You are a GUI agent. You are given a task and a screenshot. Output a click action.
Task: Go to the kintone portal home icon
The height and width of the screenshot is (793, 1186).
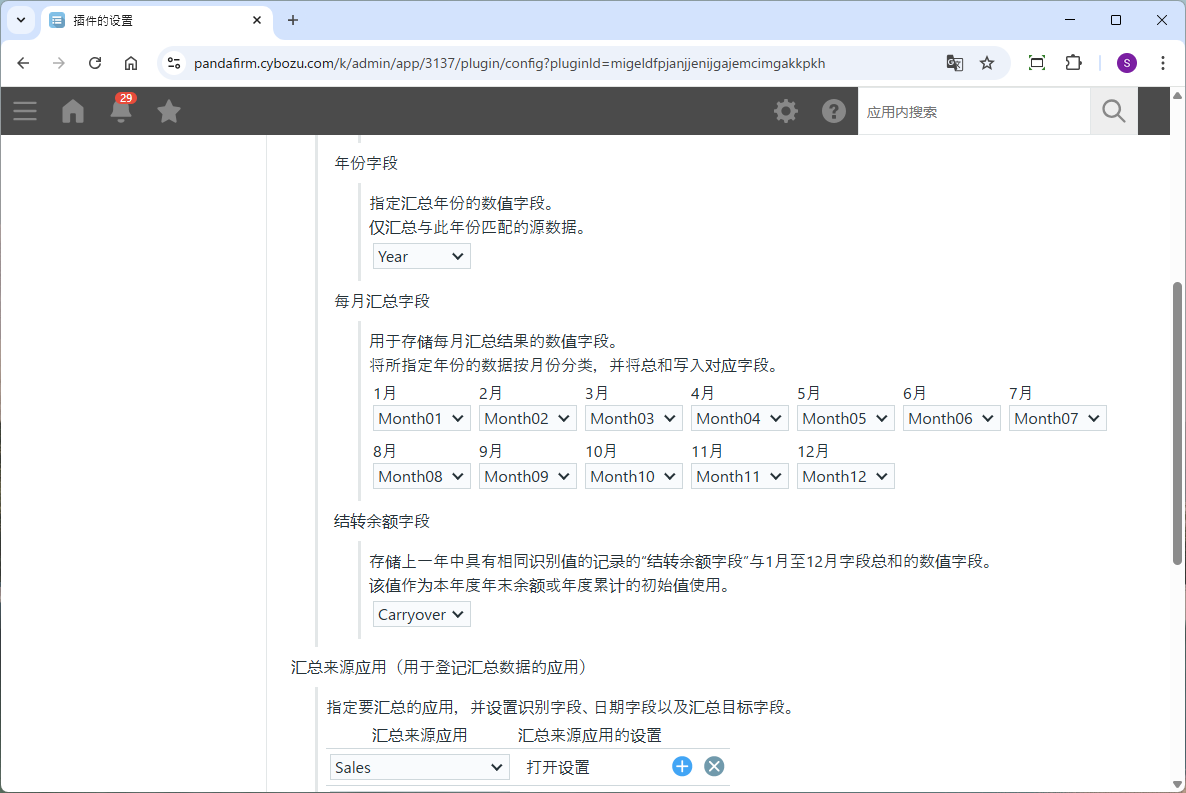pyautogui.click(x=73, y=111)
